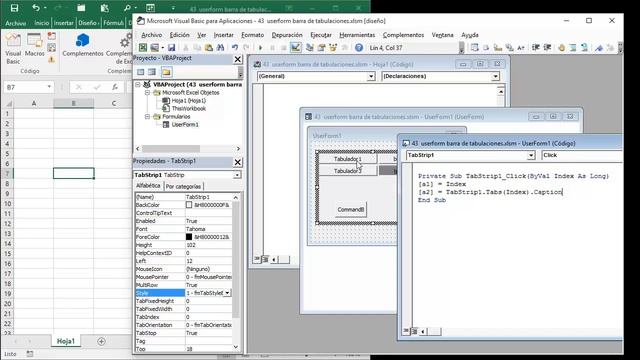Screen dimensions: 640x360
Task: Open (General) object dropdown in Hoja1 code window
Action: coord(371,76)
